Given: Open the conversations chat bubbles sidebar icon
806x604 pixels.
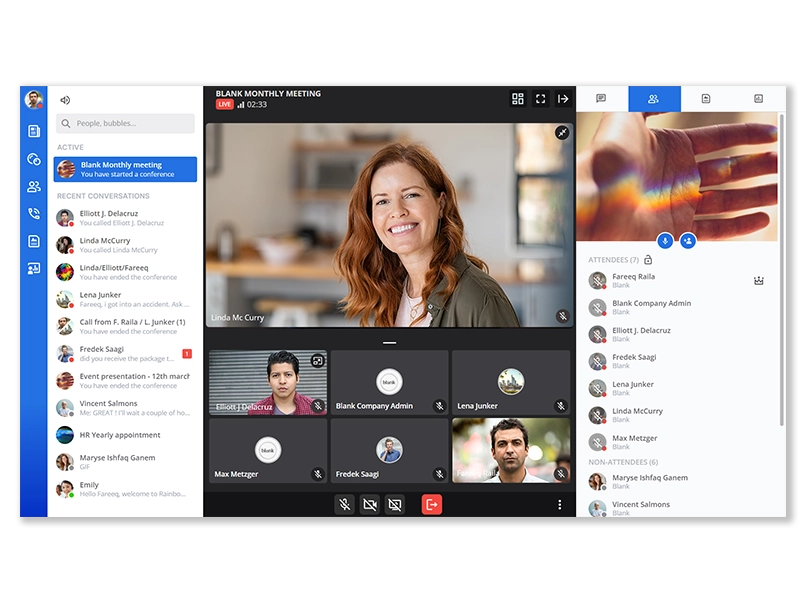Looking at the screenshot, I should tap(34, 159).
